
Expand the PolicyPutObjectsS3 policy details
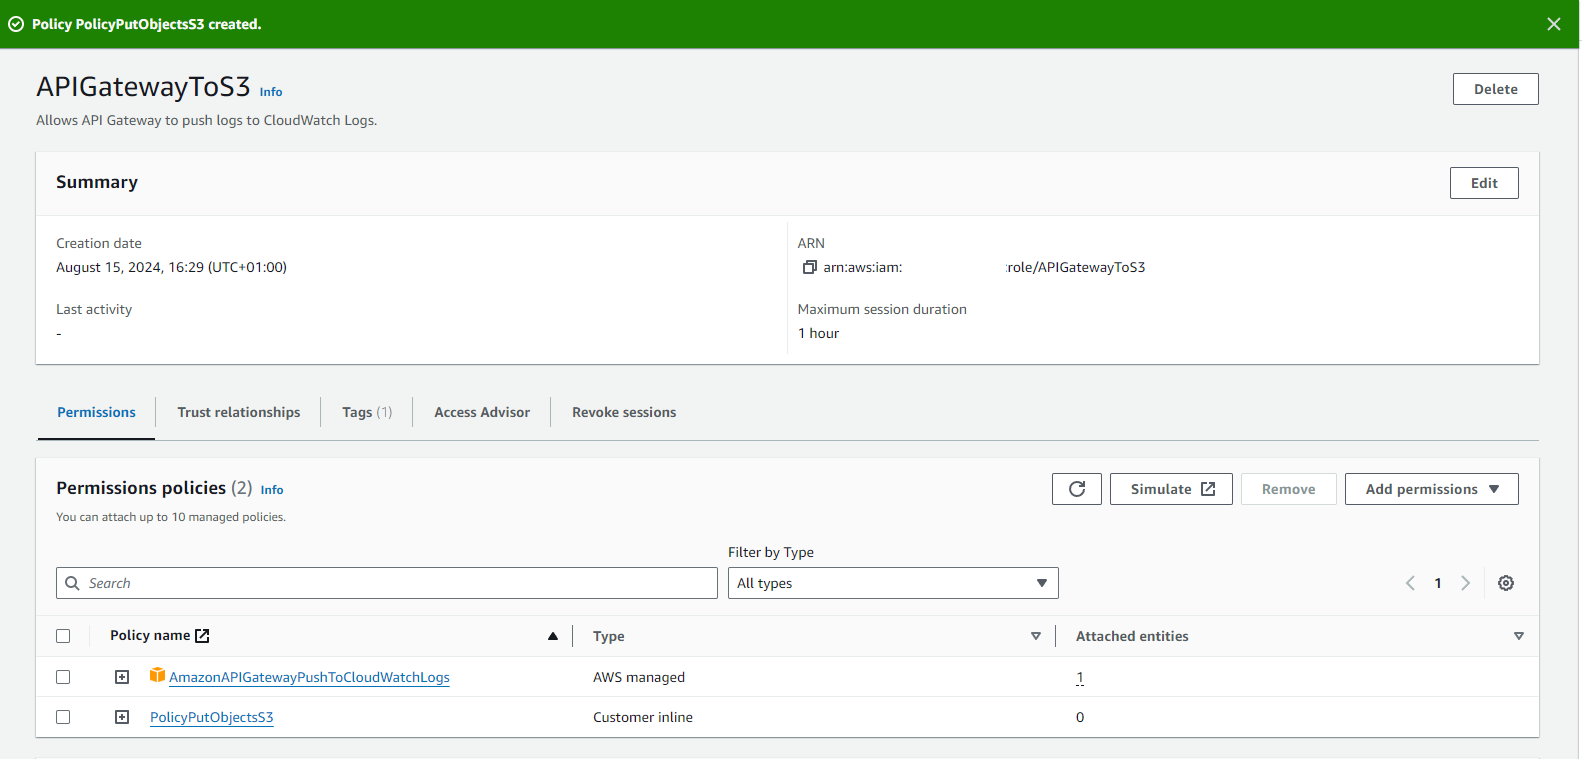122,717
